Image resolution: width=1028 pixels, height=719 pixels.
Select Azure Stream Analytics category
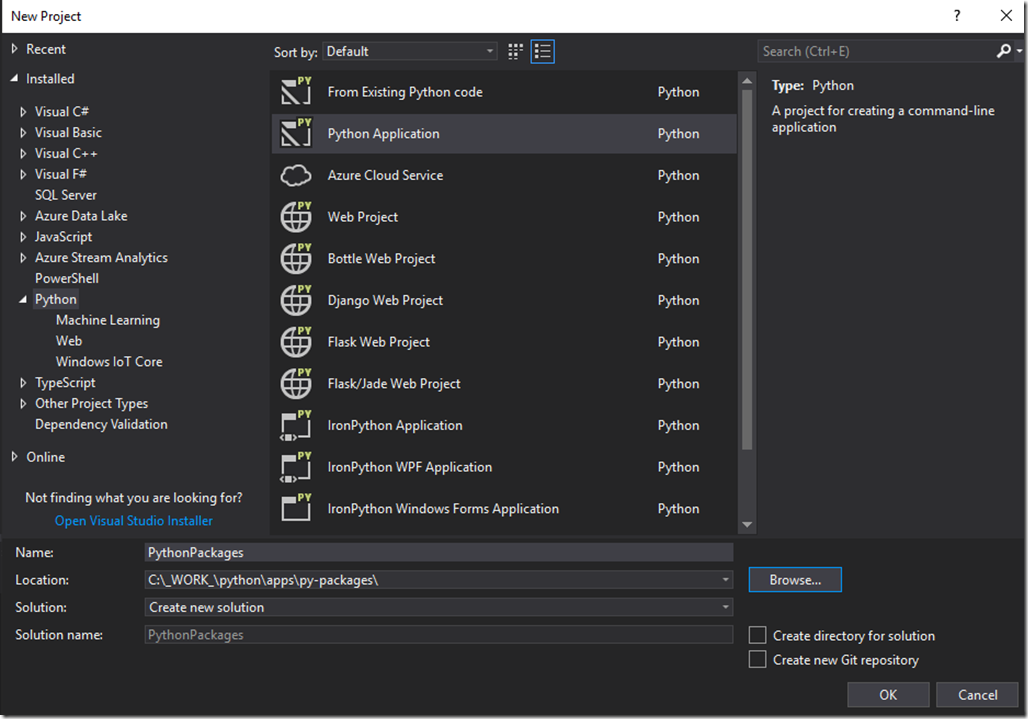click(101, 258)
